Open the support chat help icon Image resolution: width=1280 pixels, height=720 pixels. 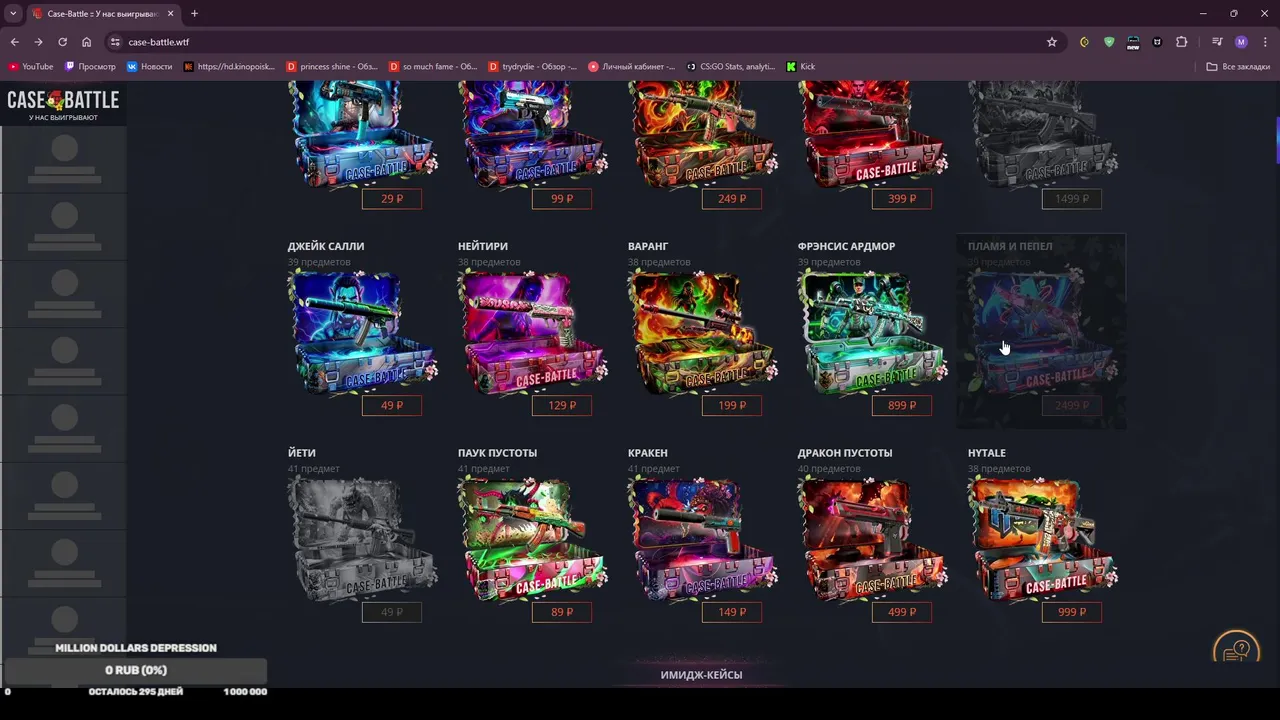pos(1237,648)
